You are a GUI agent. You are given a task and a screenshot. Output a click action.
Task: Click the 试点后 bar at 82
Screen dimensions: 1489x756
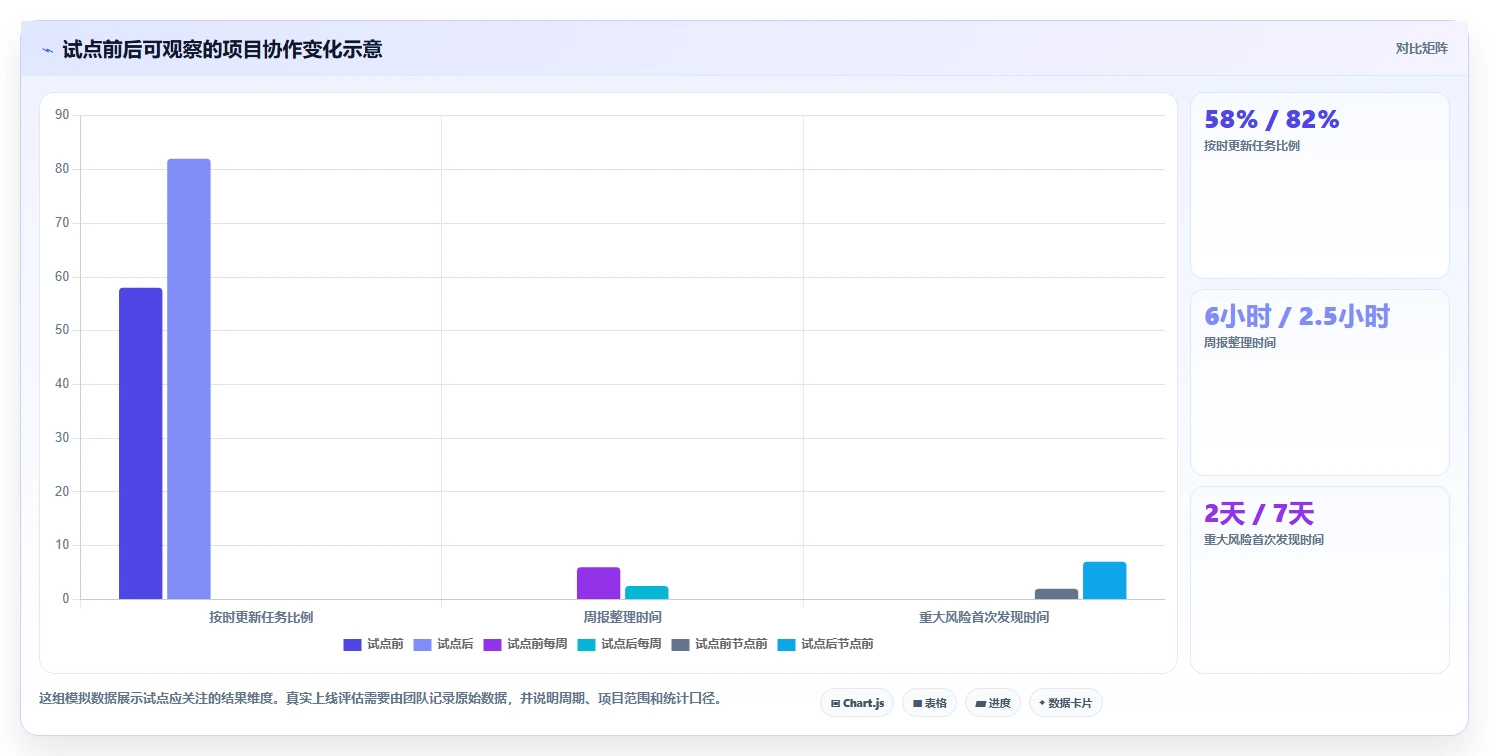(188, 379)
